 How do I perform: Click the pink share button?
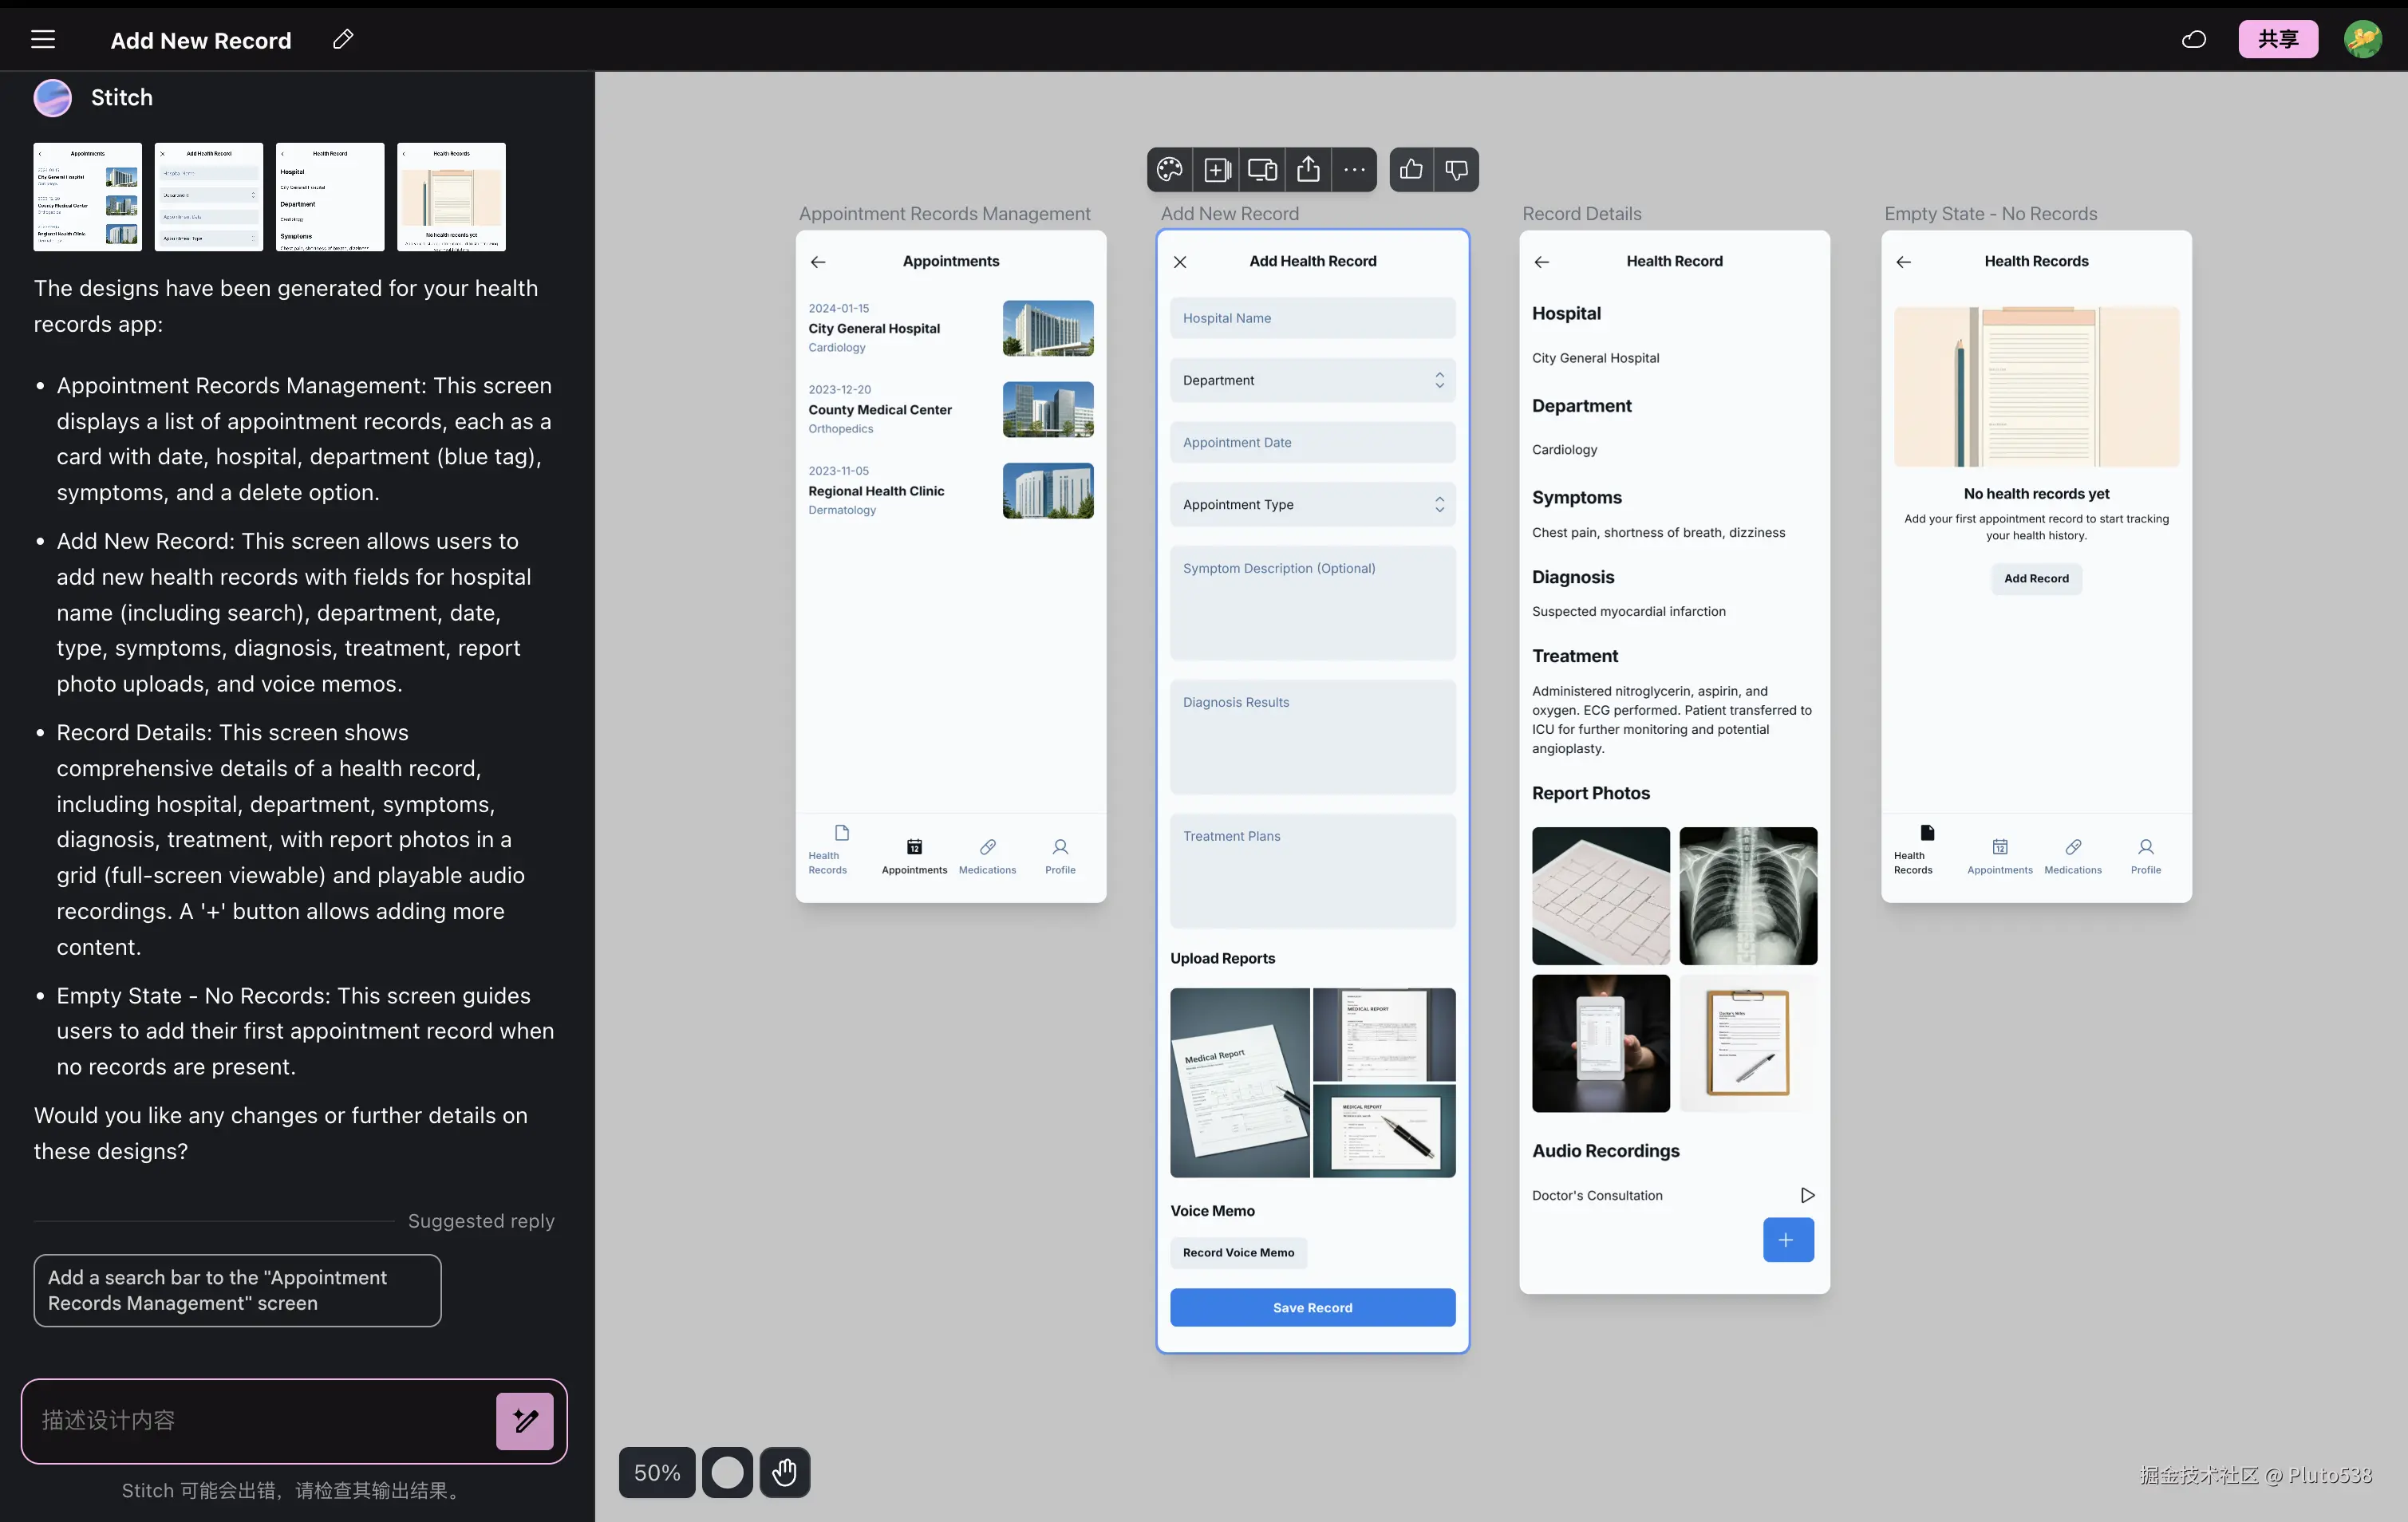tap(2278, 40)
